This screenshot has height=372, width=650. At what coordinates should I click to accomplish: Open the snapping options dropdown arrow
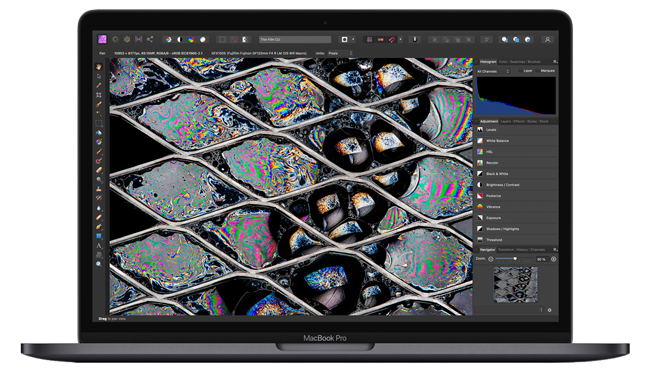click(x=400, y=39)
